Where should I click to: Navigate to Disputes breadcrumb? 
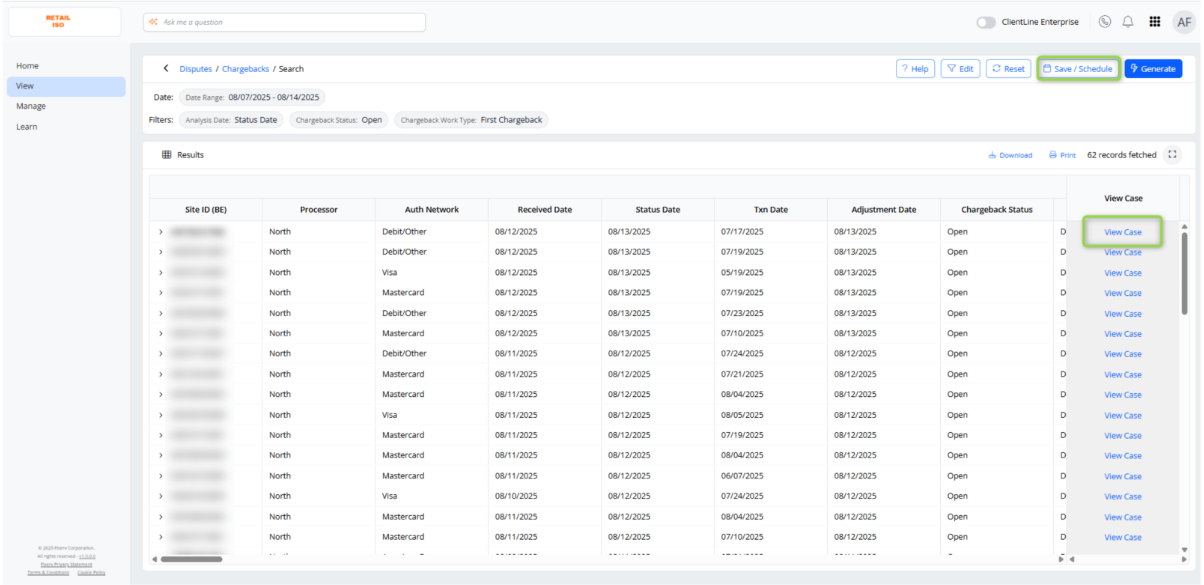[x=195, y=69]
